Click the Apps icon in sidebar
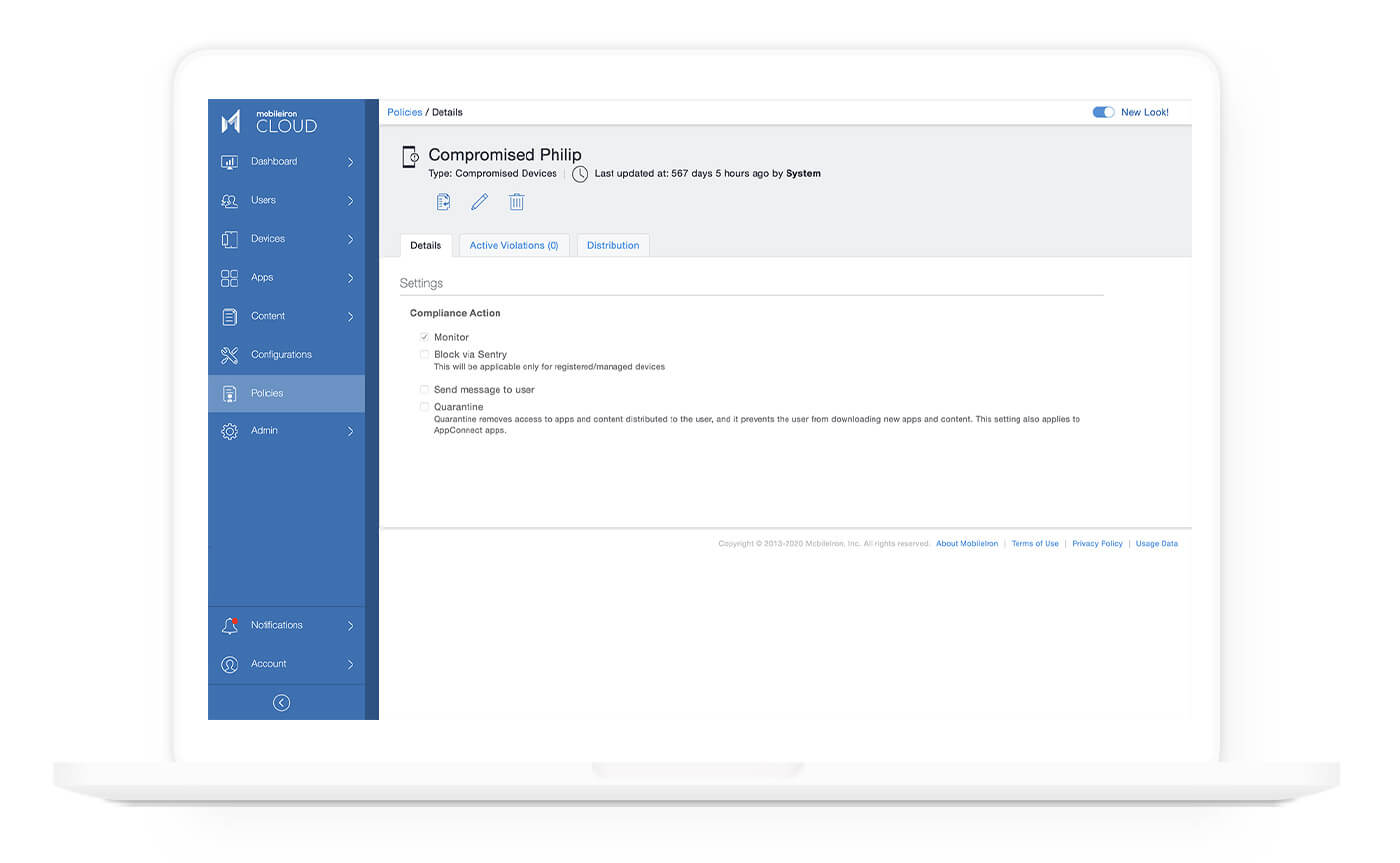 [x=229, y=277]
